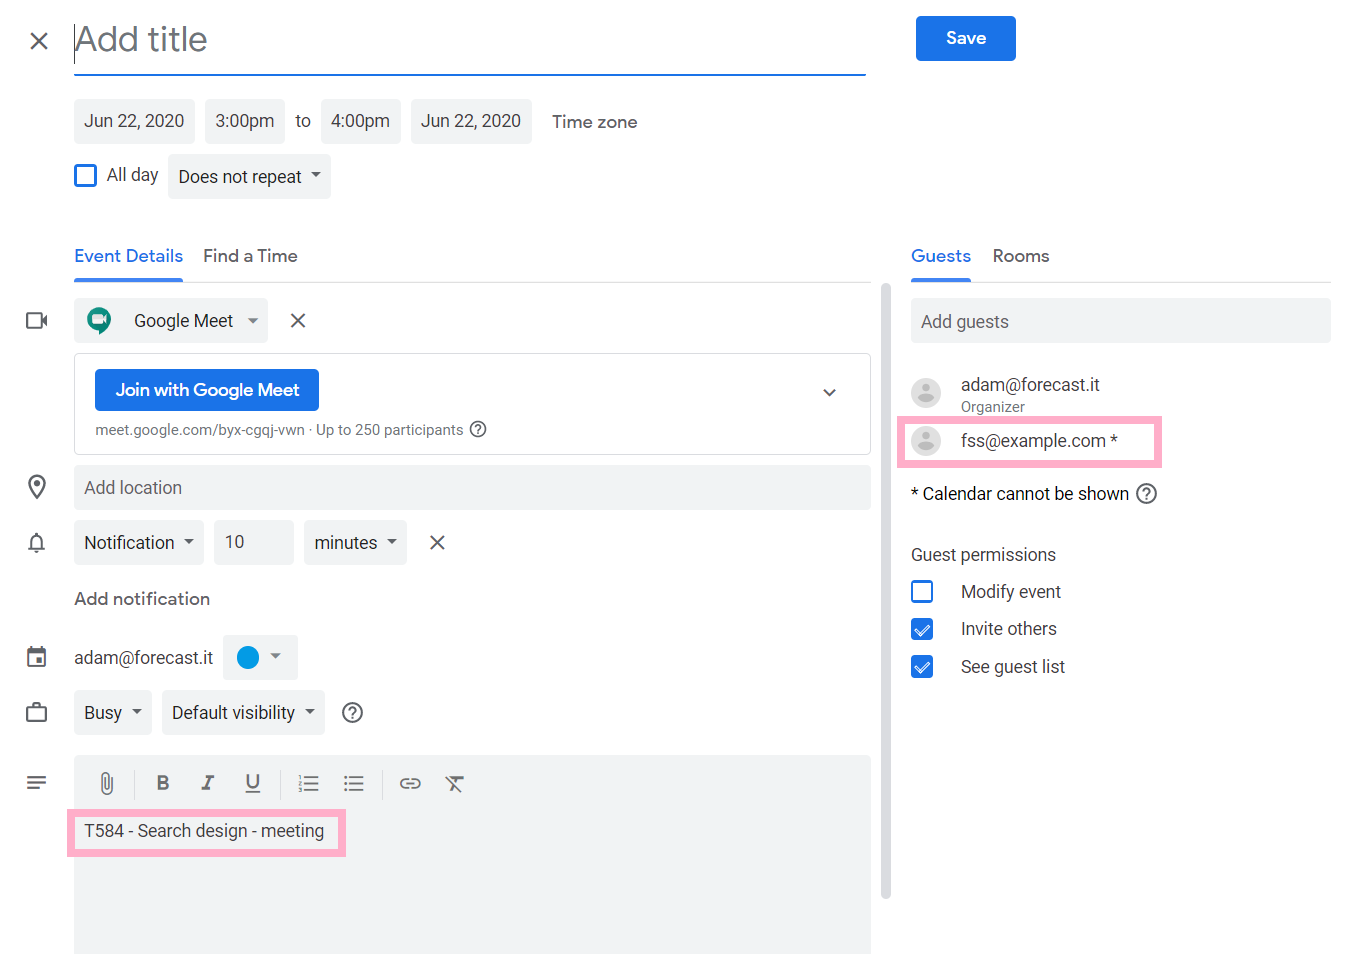Click guest fss@example.com entry

click(1030, 441)
